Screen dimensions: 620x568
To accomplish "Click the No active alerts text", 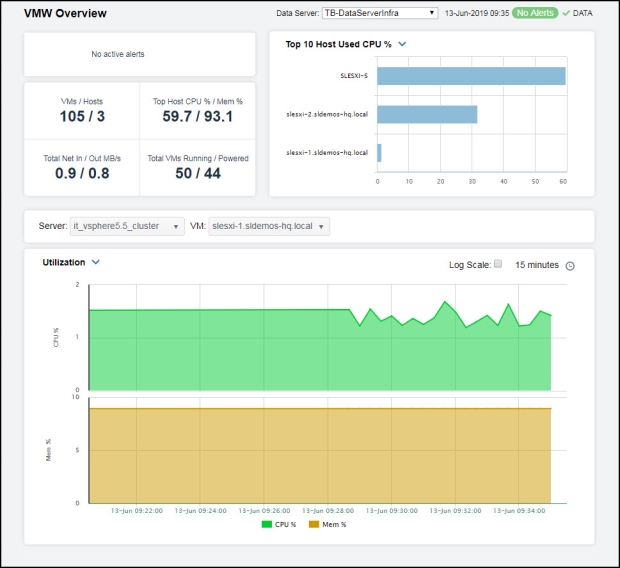I will [118, 54].
